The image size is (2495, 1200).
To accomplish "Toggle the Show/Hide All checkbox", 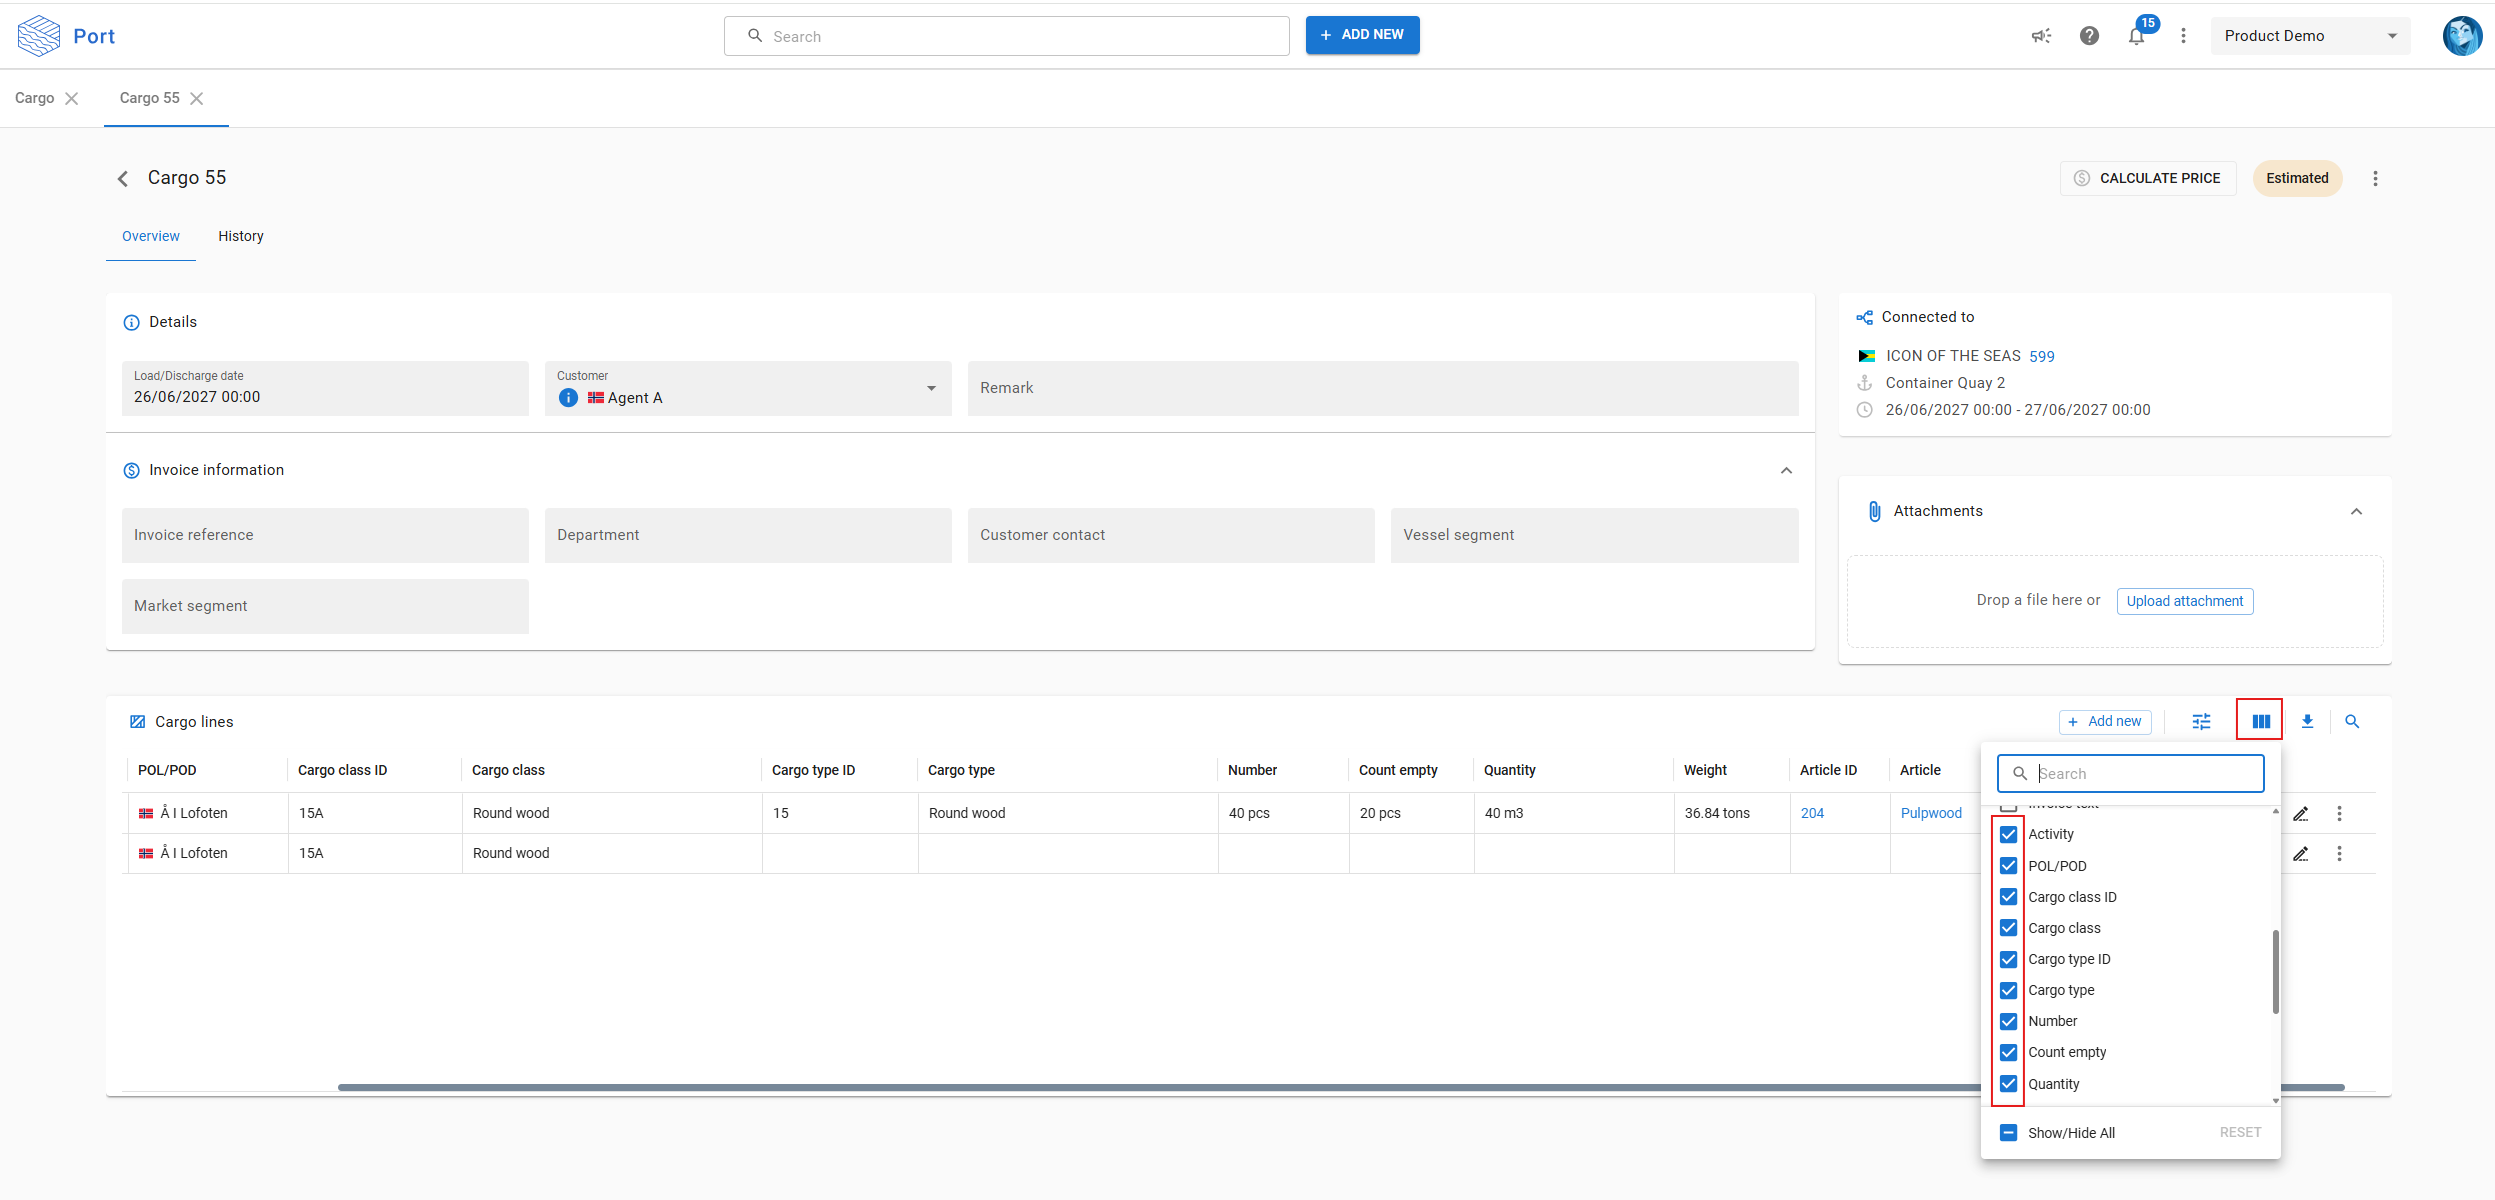I will pyautogui.click(x=2008, y=1133).
